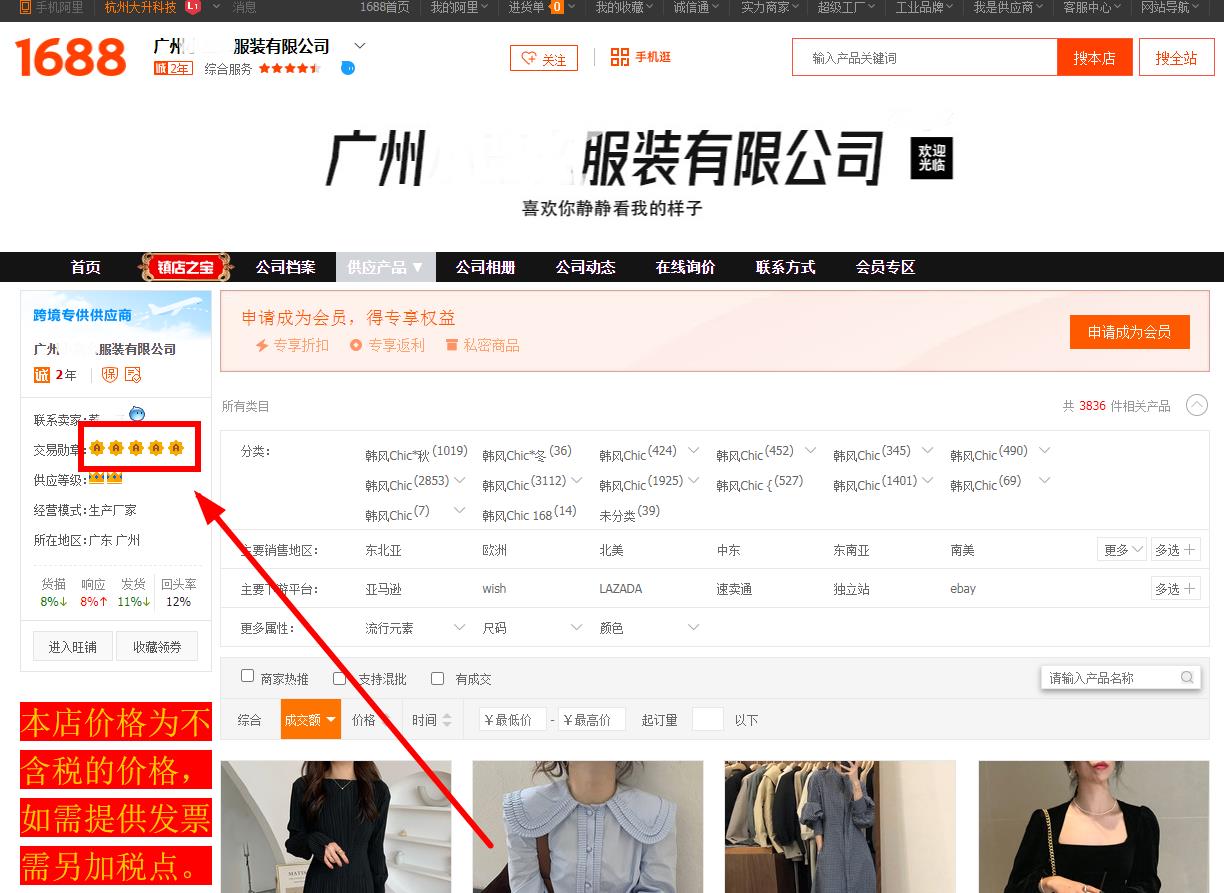Tick the 支持混批 checkbox

click(340, 678)
